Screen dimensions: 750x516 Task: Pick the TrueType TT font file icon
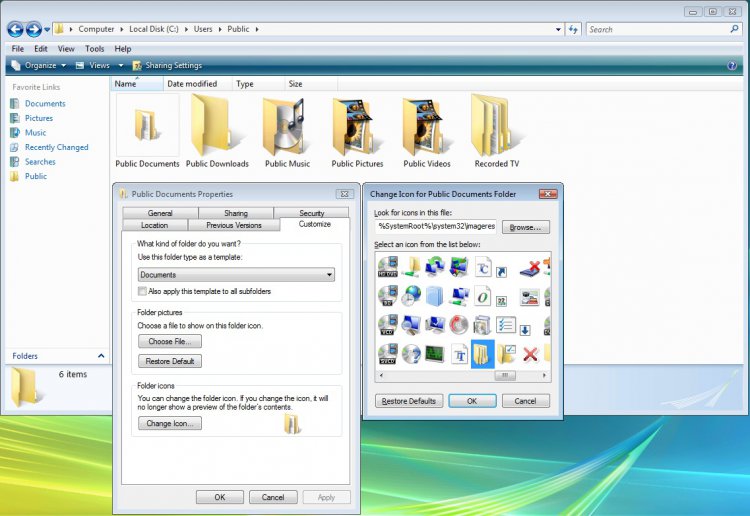coord(459,354)
